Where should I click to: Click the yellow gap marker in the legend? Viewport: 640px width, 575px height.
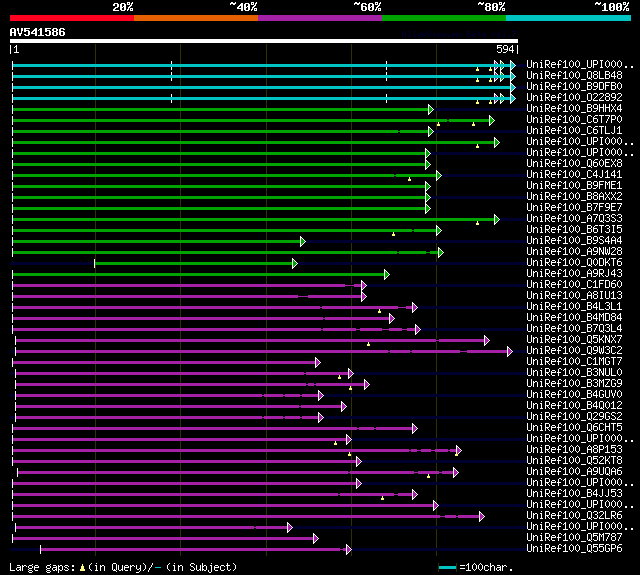(x=82, y=568)
